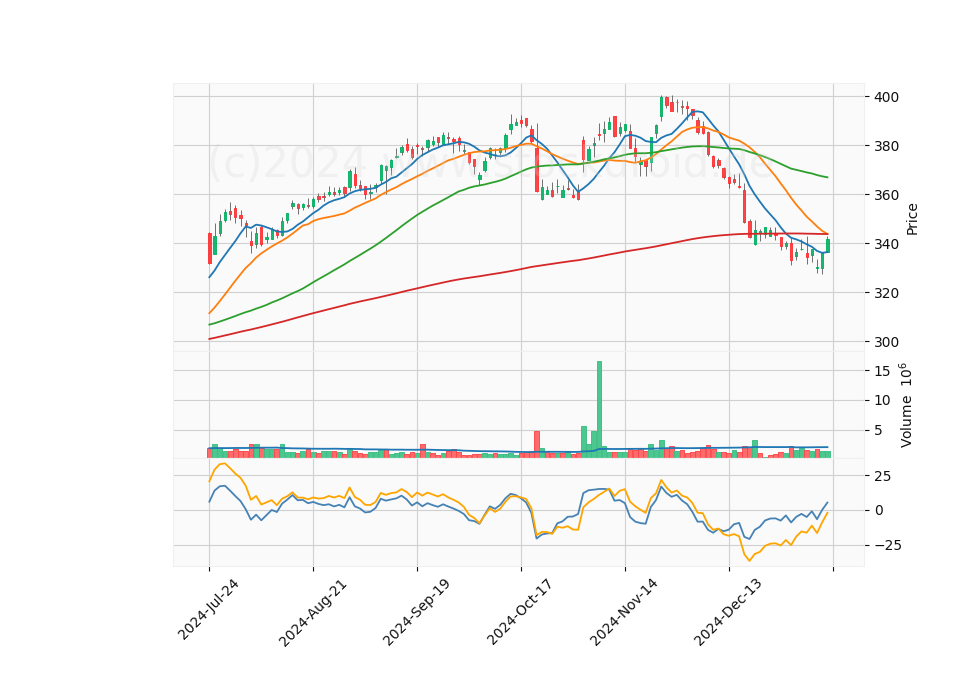Click the tallest green volume bar
960x690 pixels.
599,409
